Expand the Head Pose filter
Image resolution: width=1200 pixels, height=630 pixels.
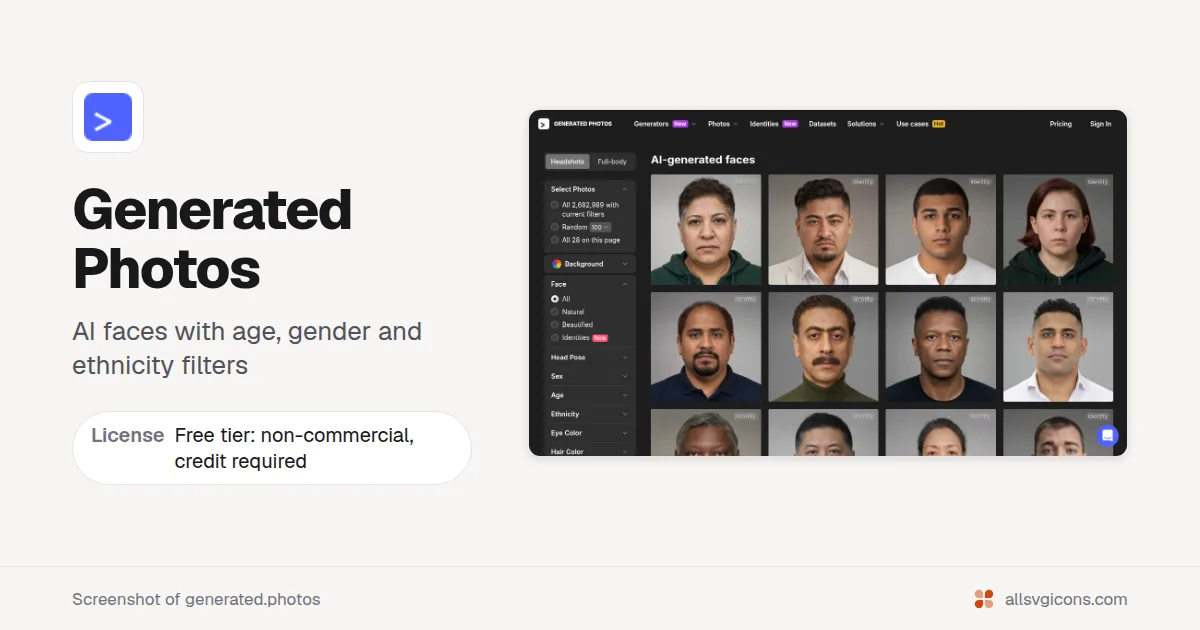click(590, 357)
